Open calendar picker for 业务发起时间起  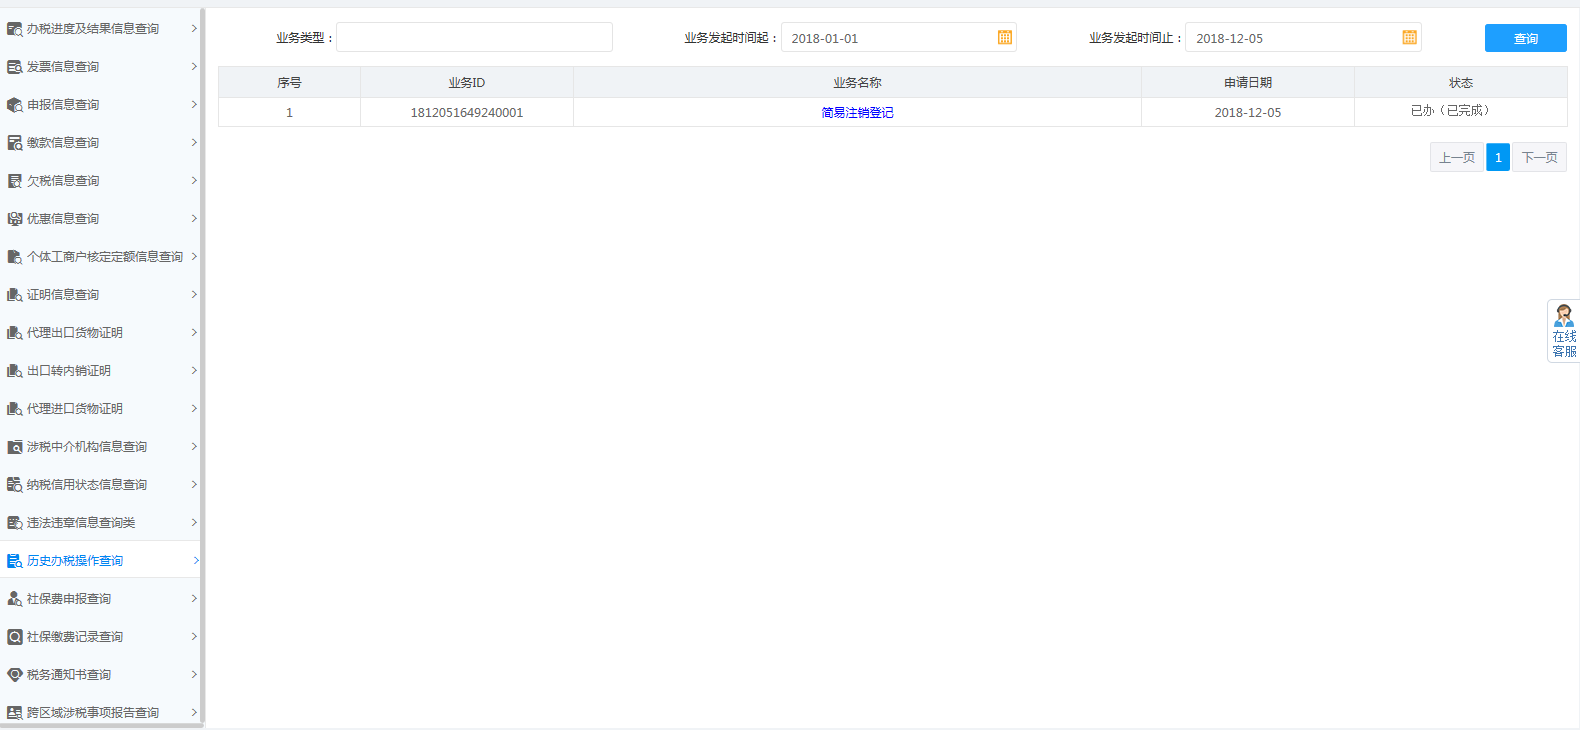tap(1004, 38)
